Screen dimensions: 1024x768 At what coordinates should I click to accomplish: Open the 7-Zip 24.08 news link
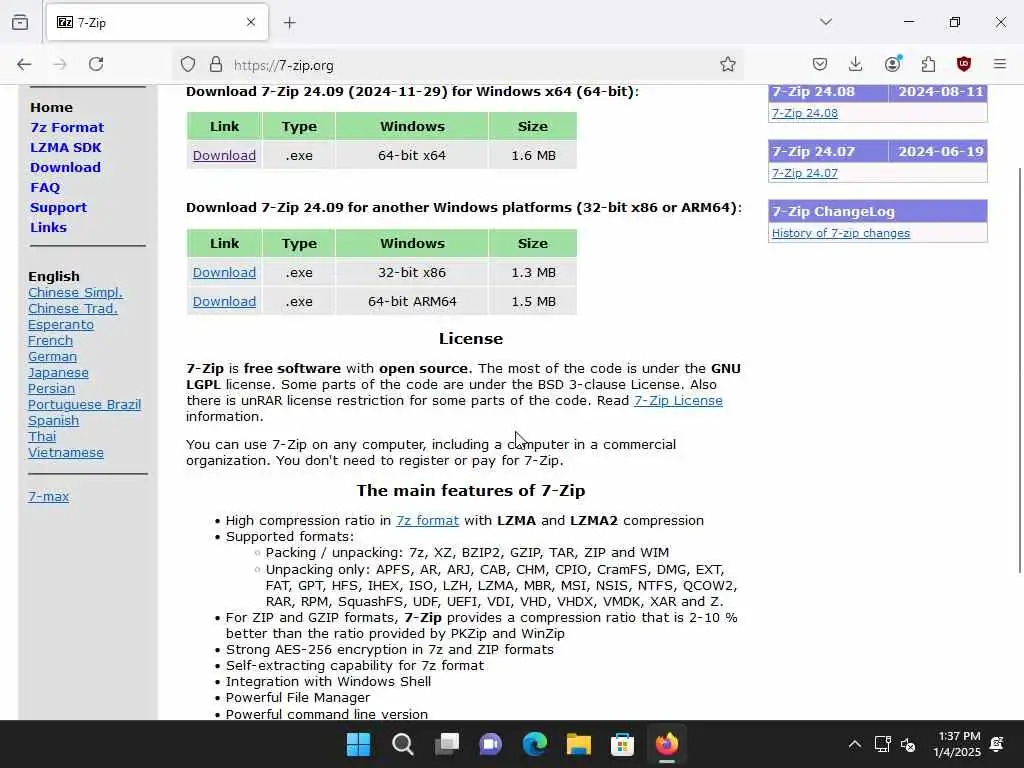pyautogui.click(x=805, y=113)
